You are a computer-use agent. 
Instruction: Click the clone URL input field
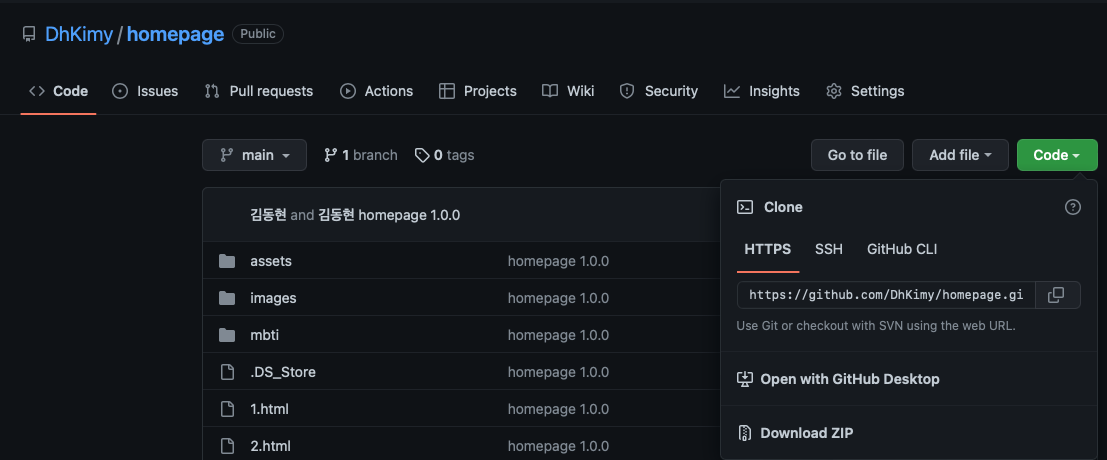point(886,295)
